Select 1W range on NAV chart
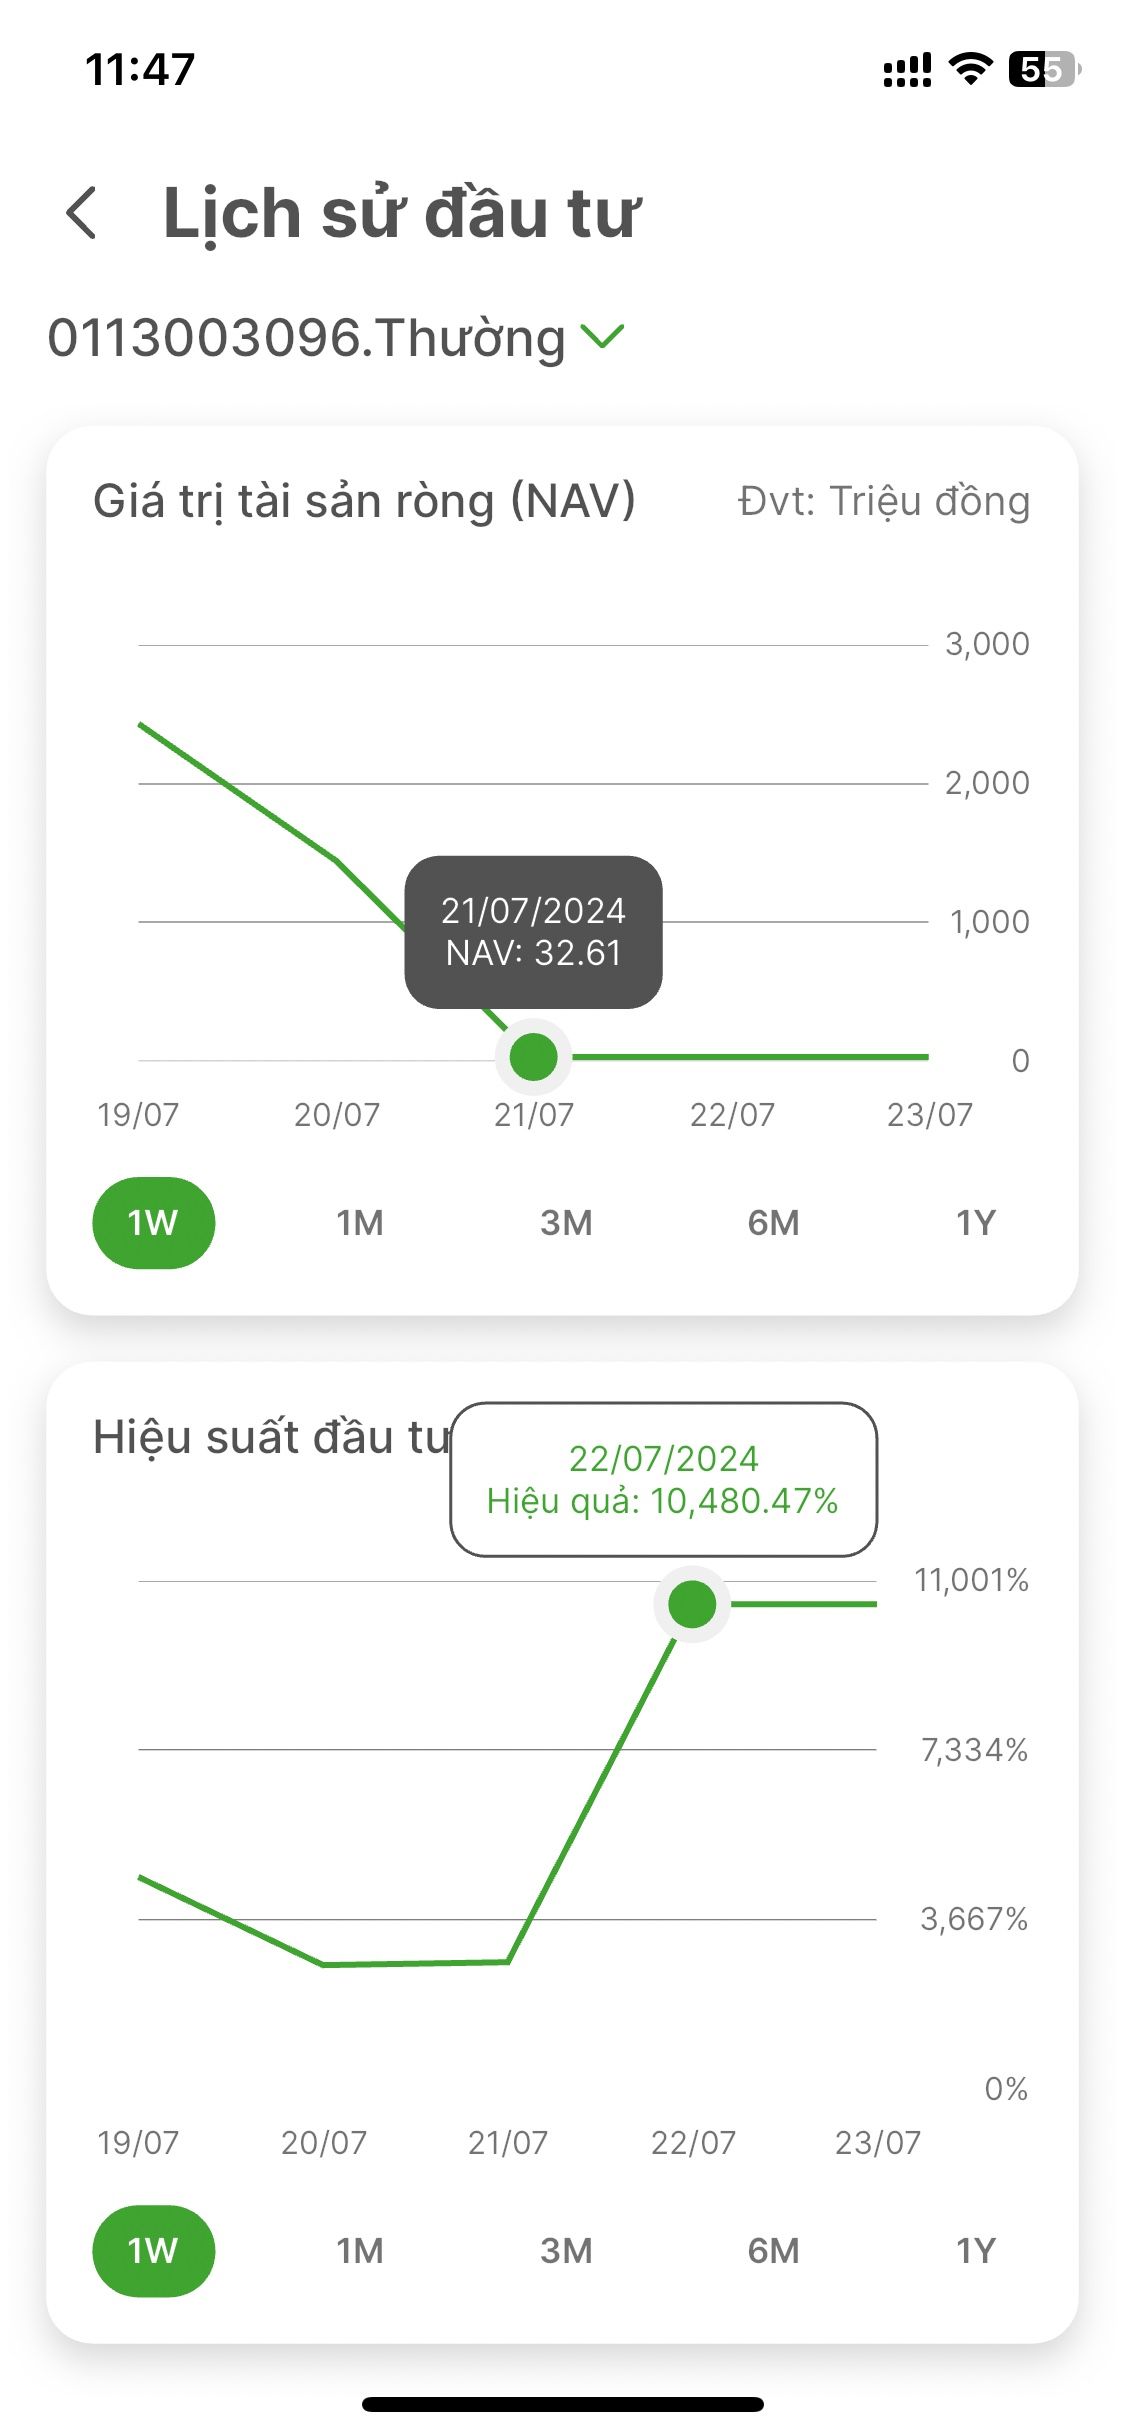This screenshot has width=1125, height=2436. 153,1222
